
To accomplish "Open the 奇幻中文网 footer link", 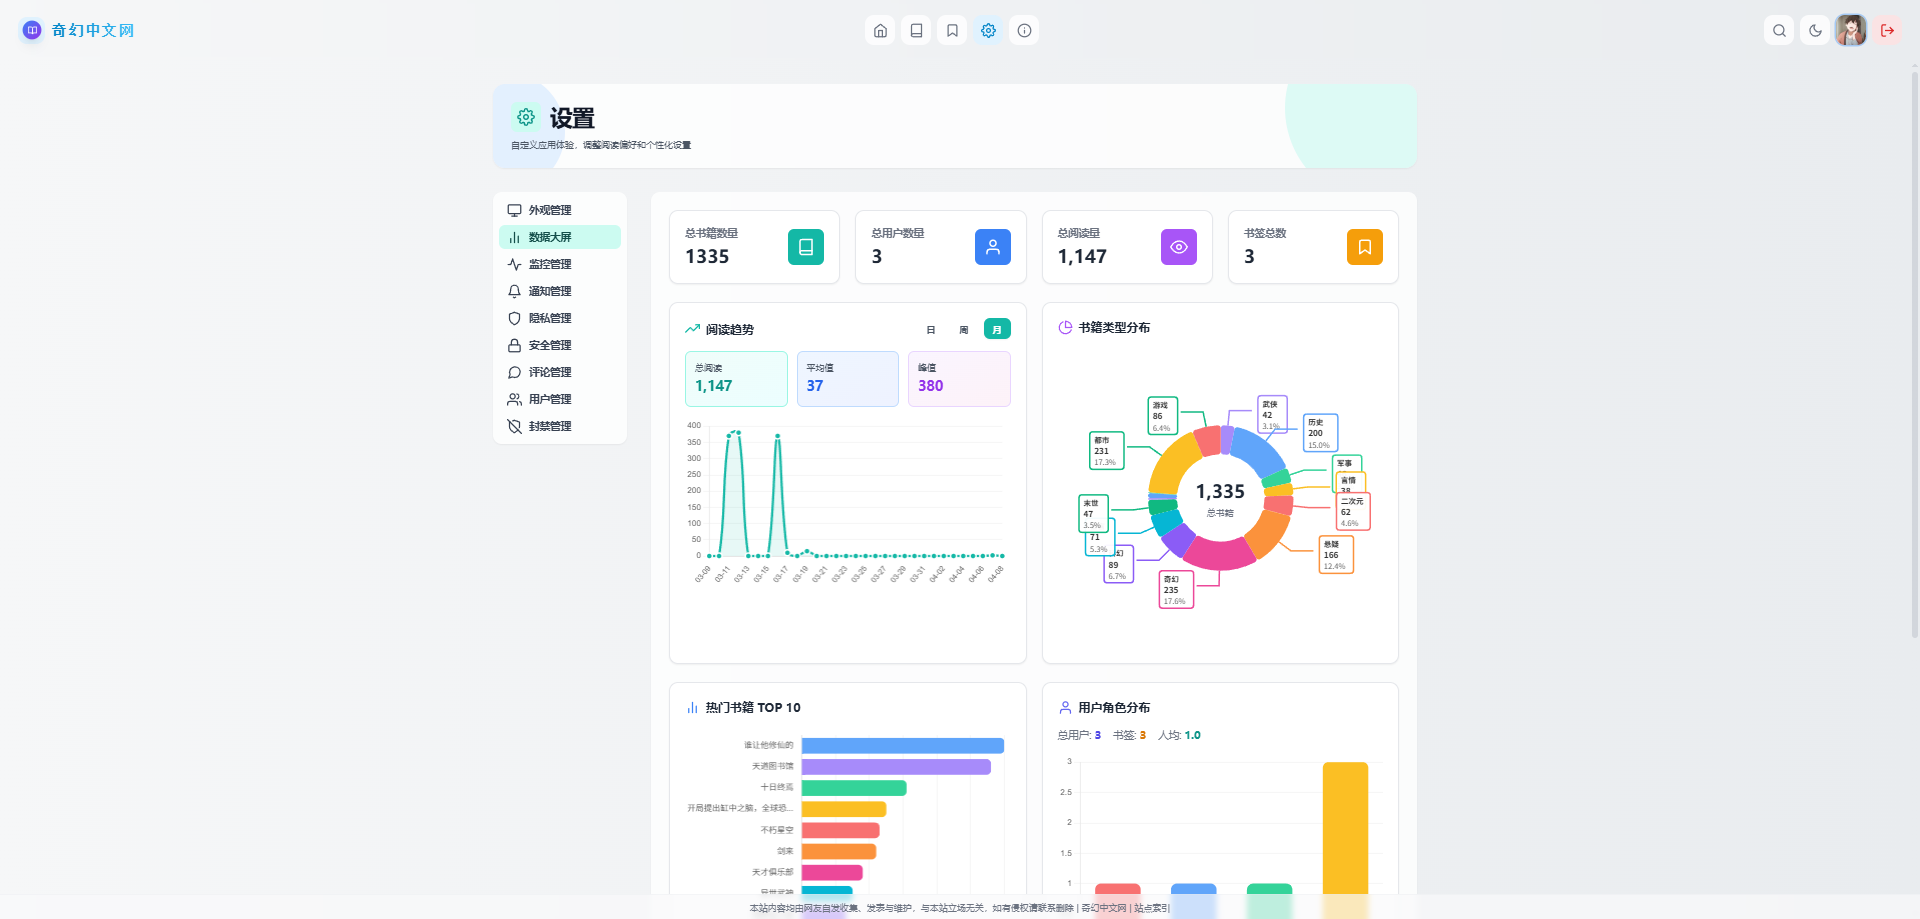I will coord(1104,908).
